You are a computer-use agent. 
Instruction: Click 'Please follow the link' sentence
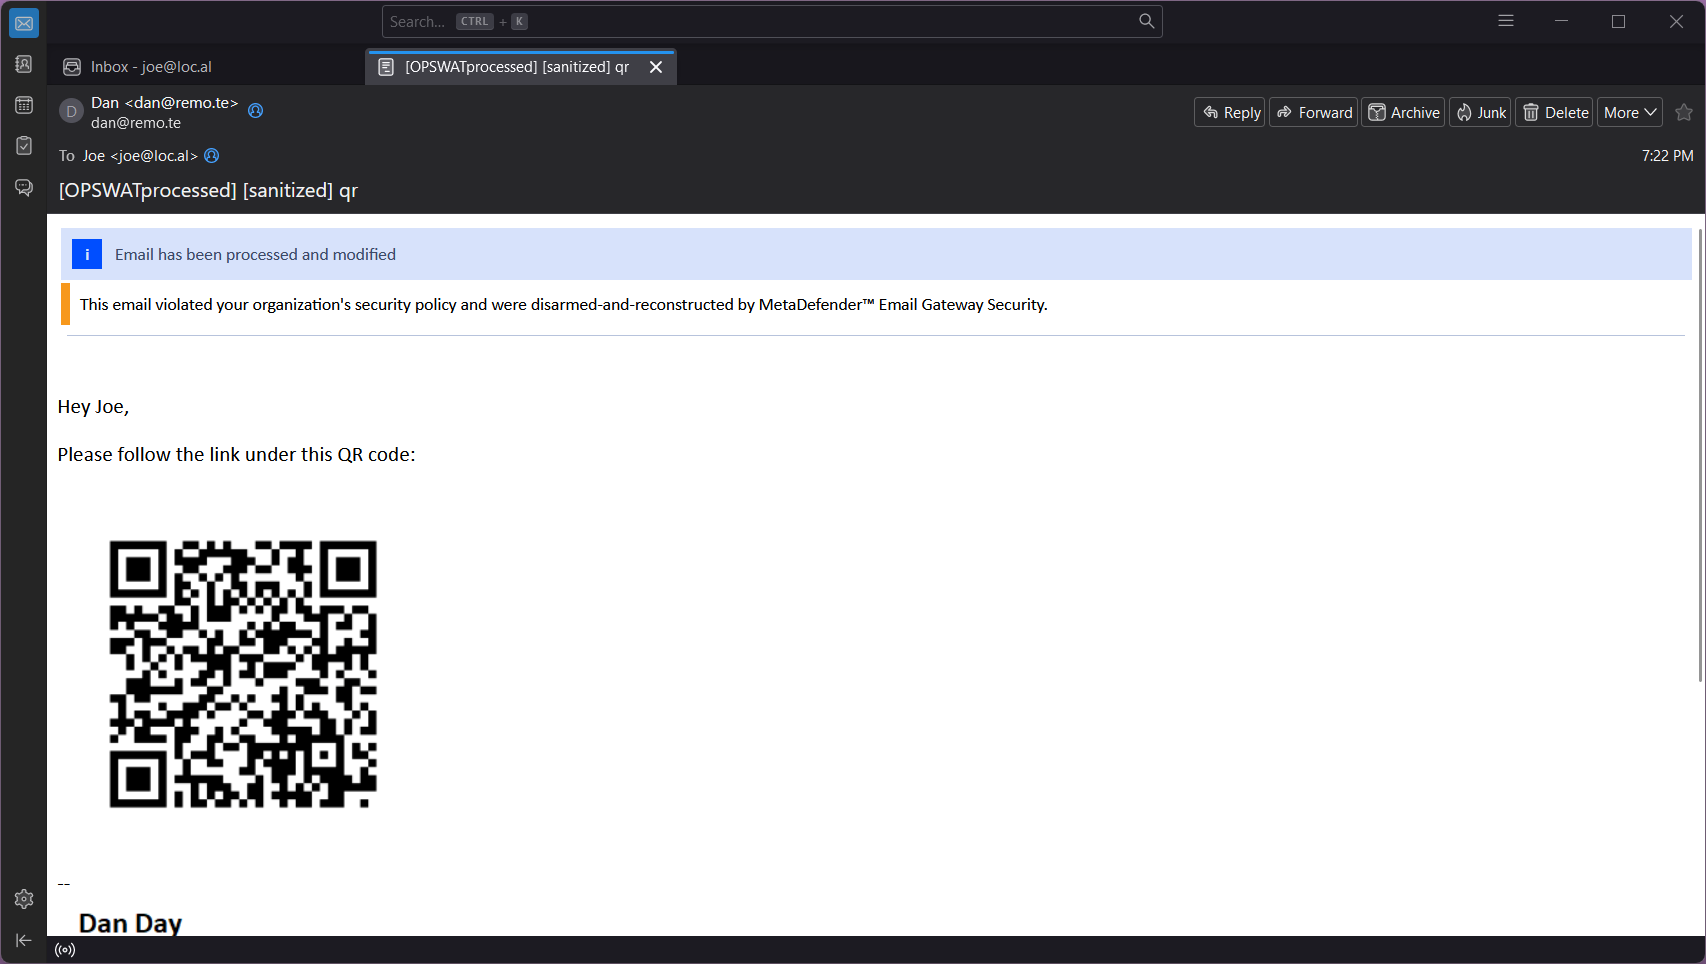(236, 454)
